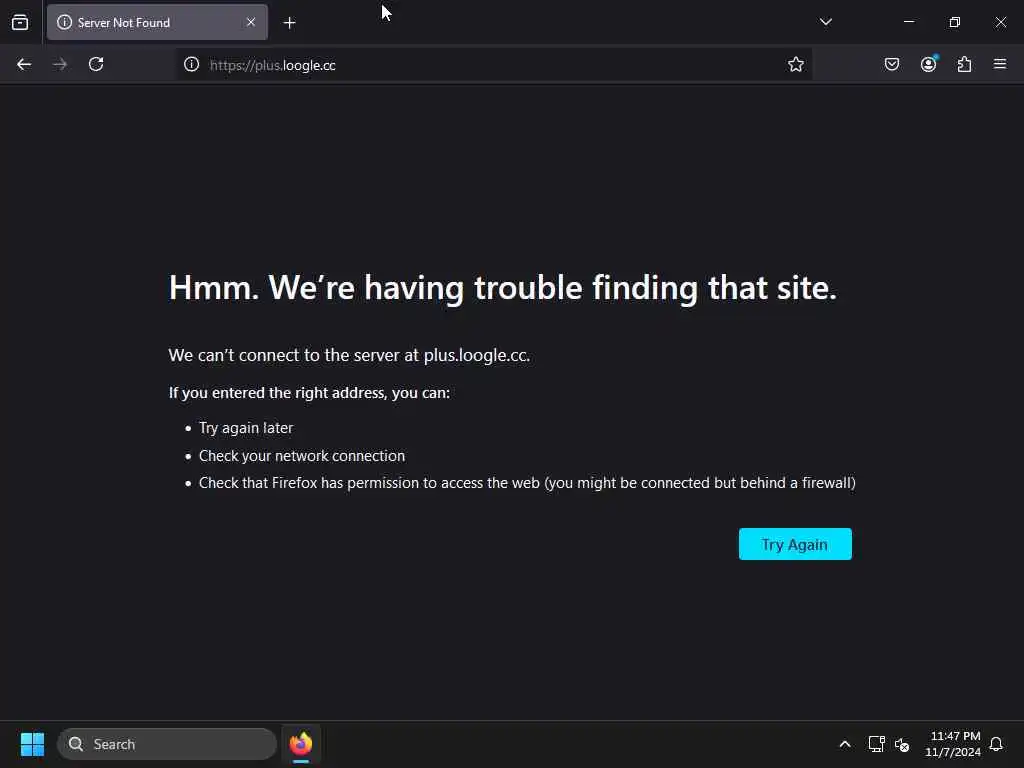This screenshot has width=1024, height=768.
Task: Open the muted volume tray icon
Action: pyautogui.click(x=902, y=744)
